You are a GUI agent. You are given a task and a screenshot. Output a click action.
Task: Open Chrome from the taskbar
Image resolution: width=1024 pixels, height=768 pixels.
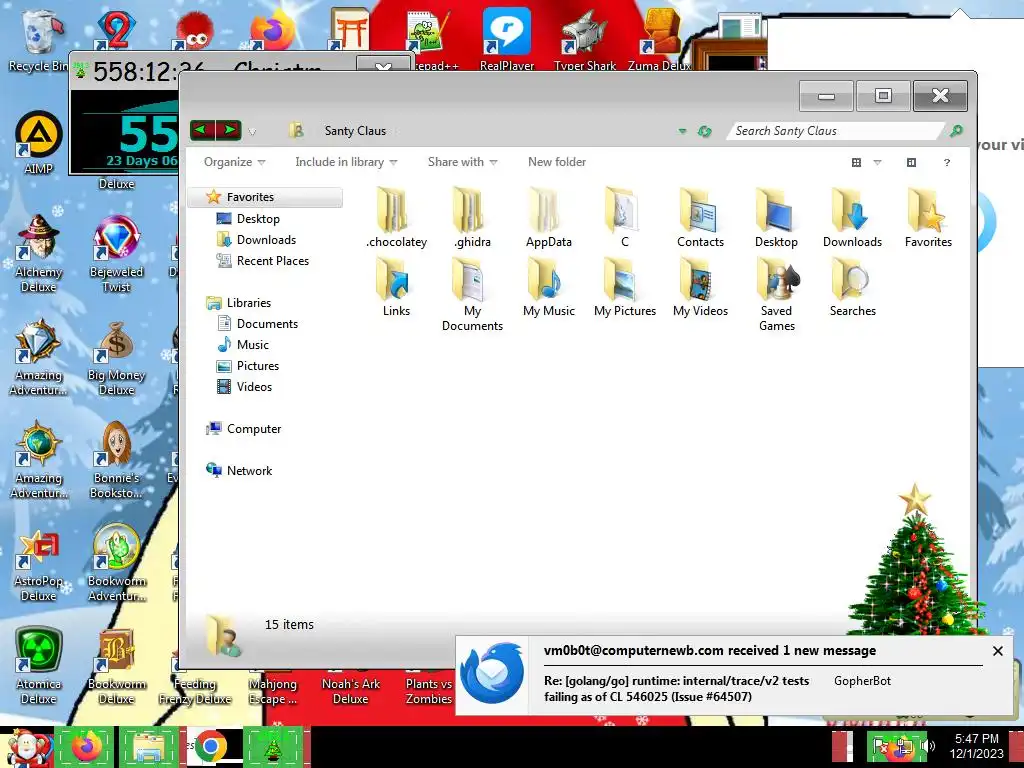(209, 746)
